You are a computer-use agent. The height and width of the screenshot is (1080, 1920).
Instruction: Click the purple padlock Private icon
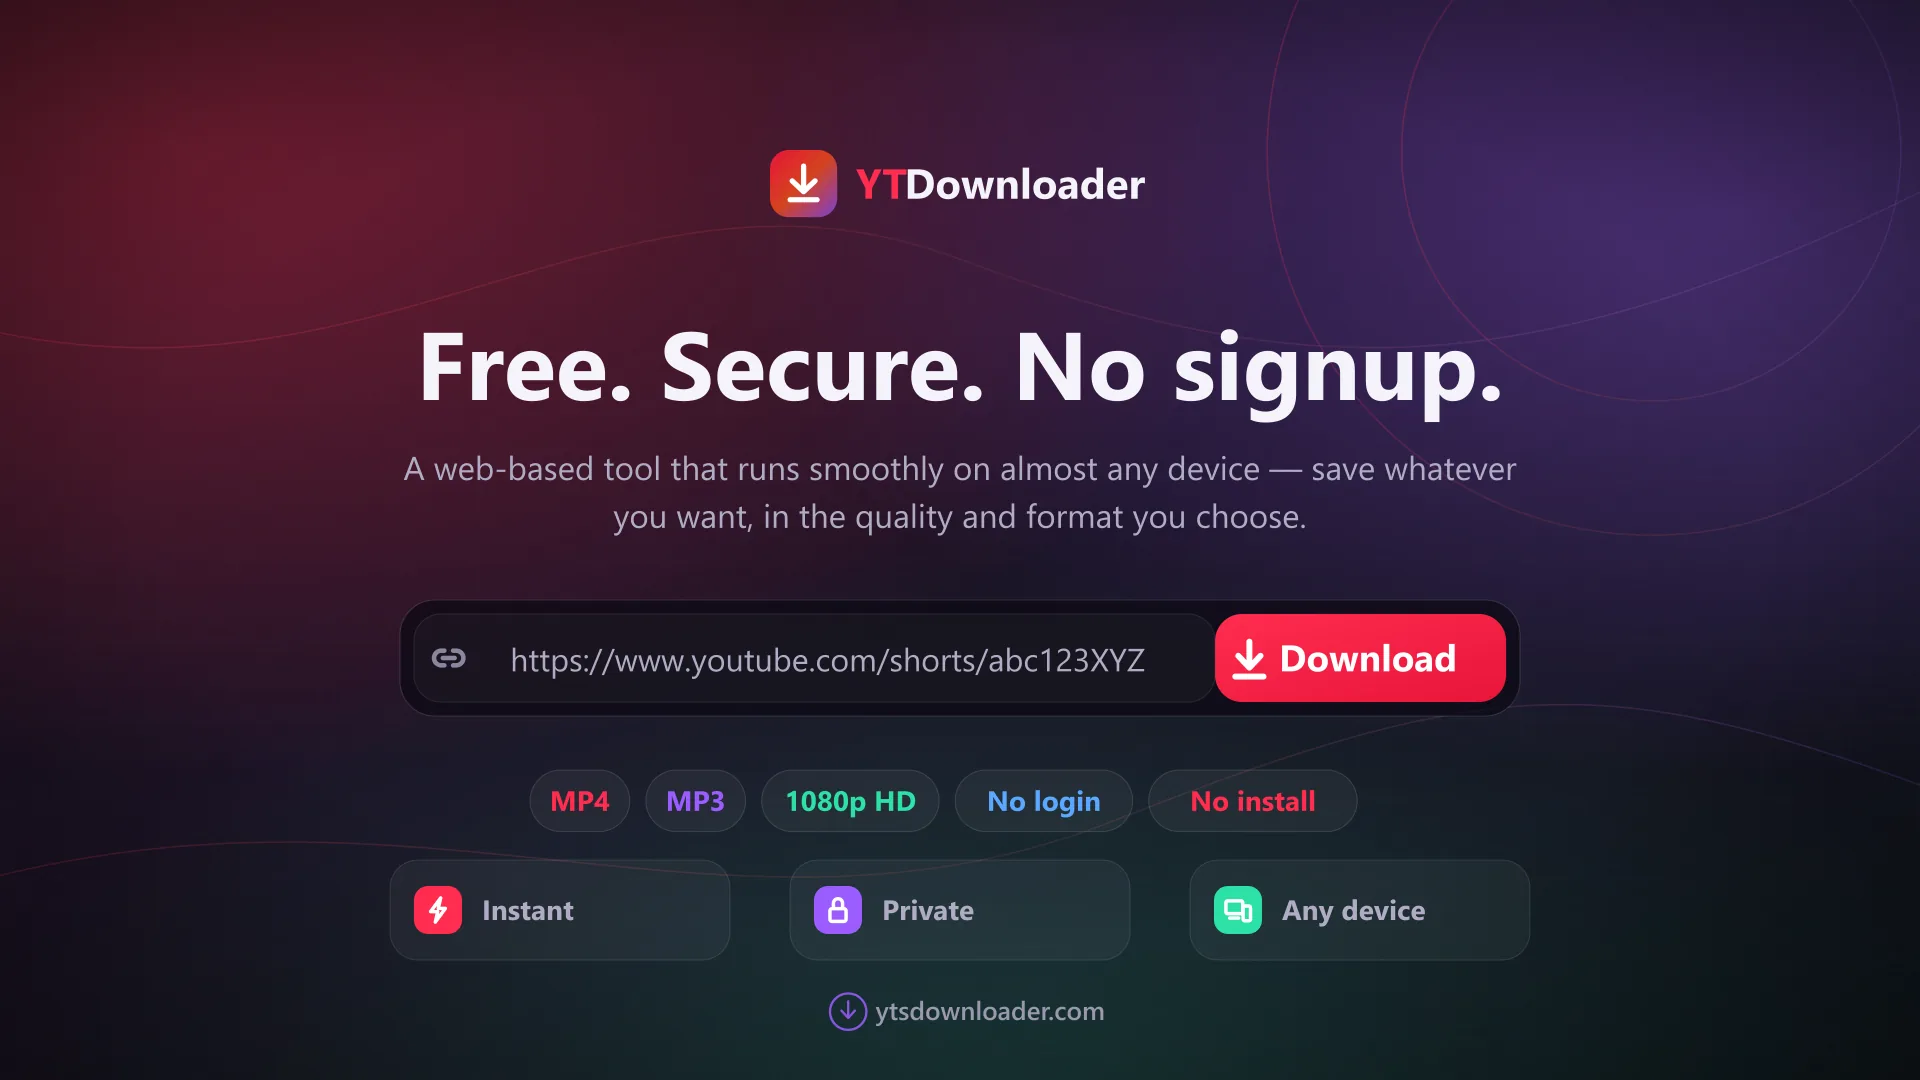pos(838,910)
